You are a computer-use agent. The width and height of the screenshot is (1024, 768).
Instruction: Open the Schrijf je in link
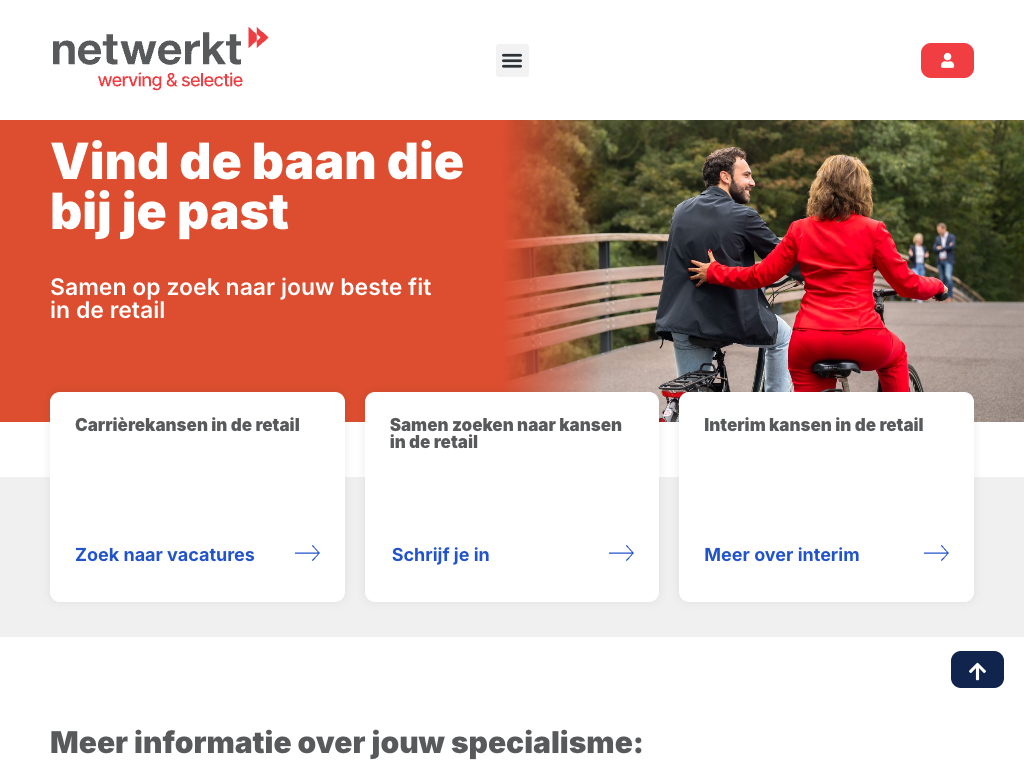coord(440,554)
